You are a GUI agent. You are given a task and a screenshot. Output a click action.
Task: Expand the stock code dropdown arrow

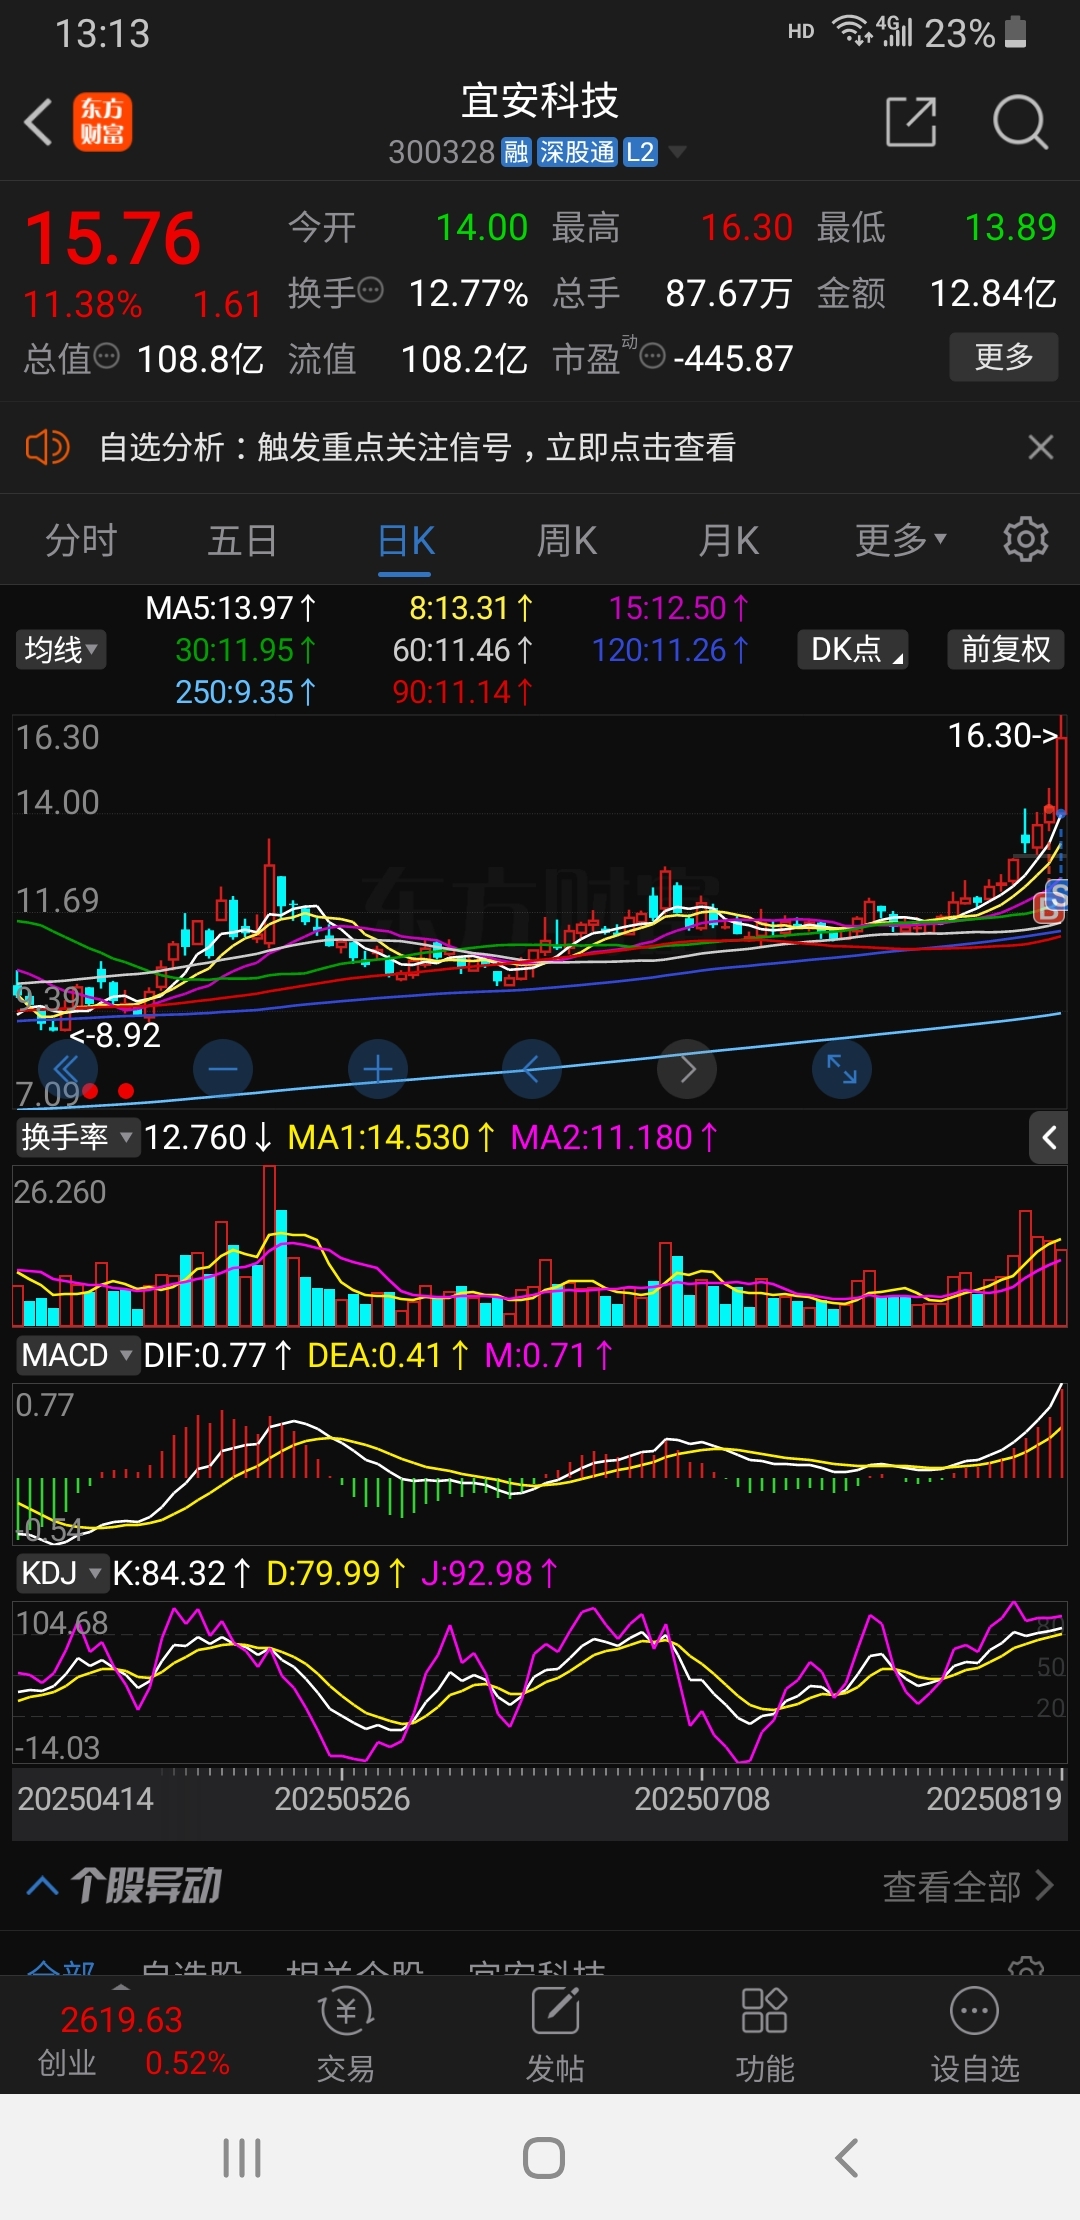tap(677, 152)
